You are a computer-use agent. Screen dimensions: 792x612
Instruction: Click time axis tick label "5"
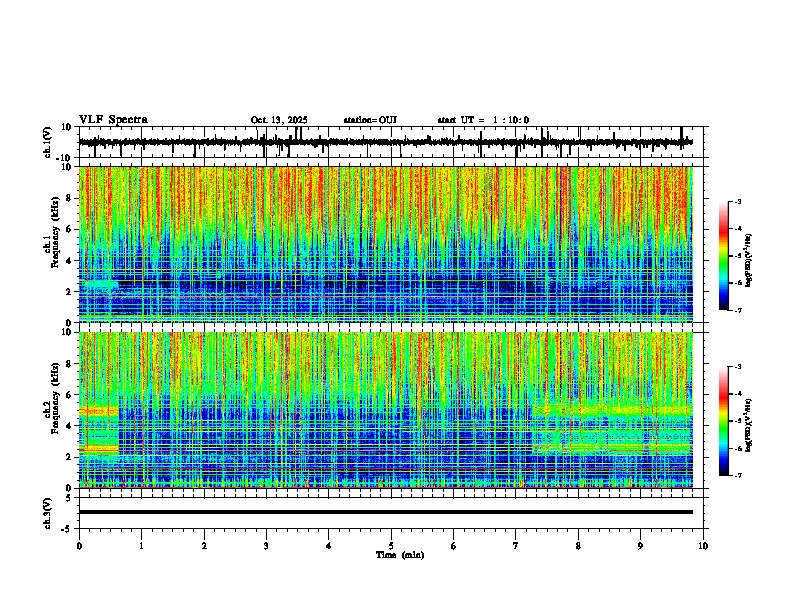[391, 546]
